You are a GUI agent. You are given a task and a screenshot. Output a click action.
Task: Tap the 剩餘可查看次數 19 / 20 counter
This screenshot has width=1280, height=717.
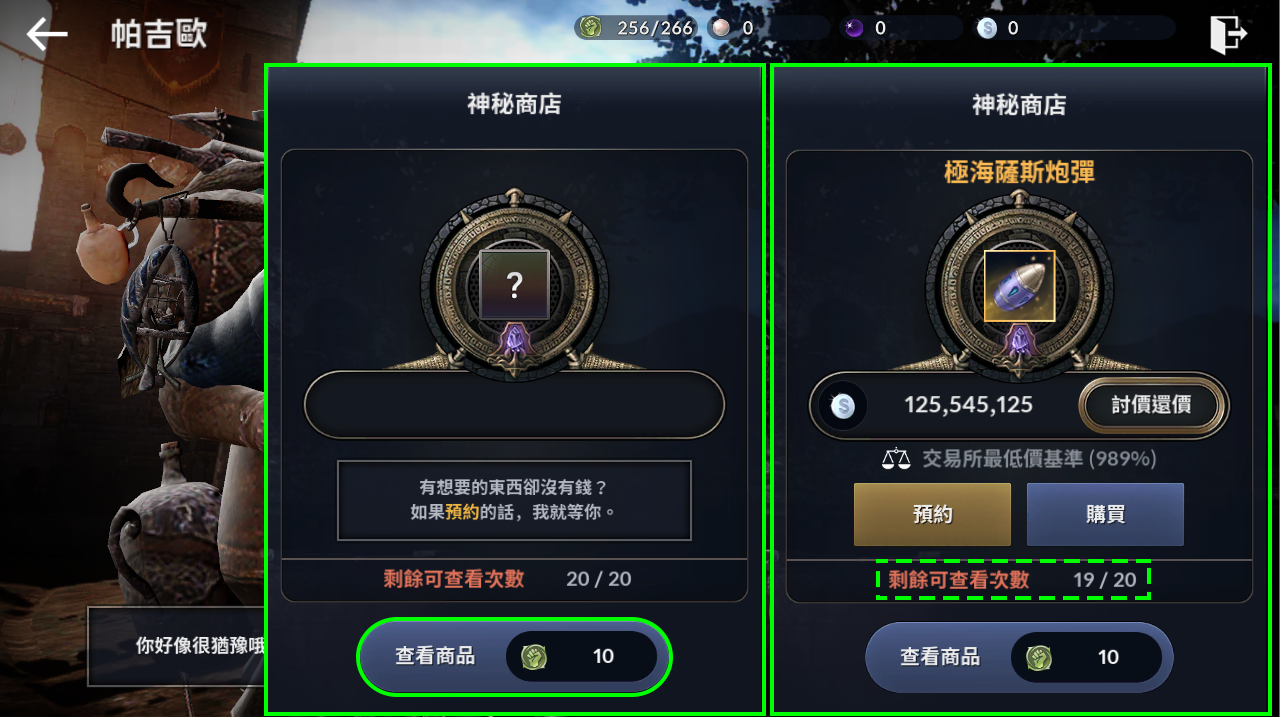tap(1013, 580)
